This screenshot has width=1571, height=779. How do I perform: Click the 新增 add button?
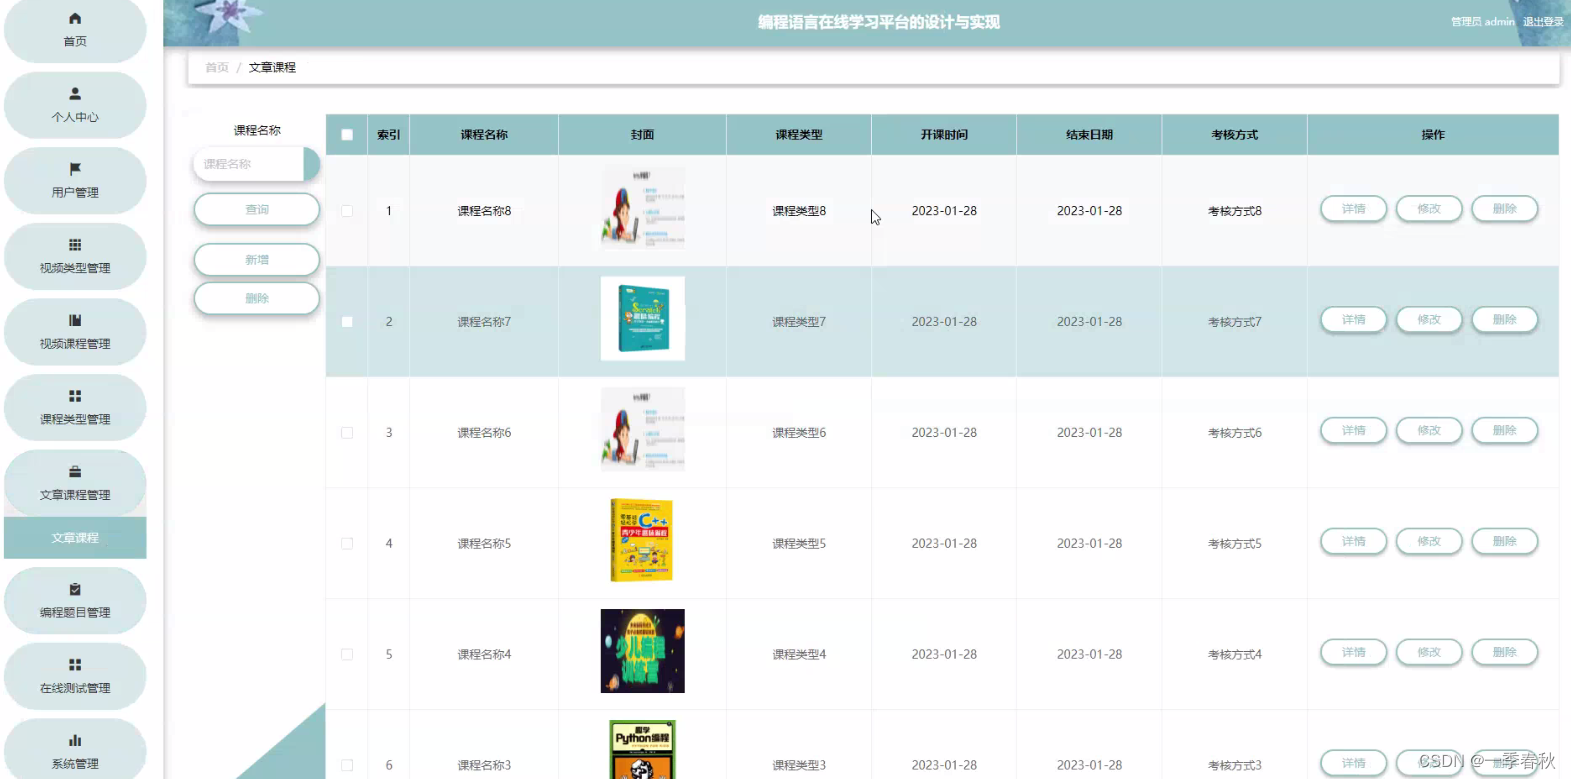(x=257, y=259)
